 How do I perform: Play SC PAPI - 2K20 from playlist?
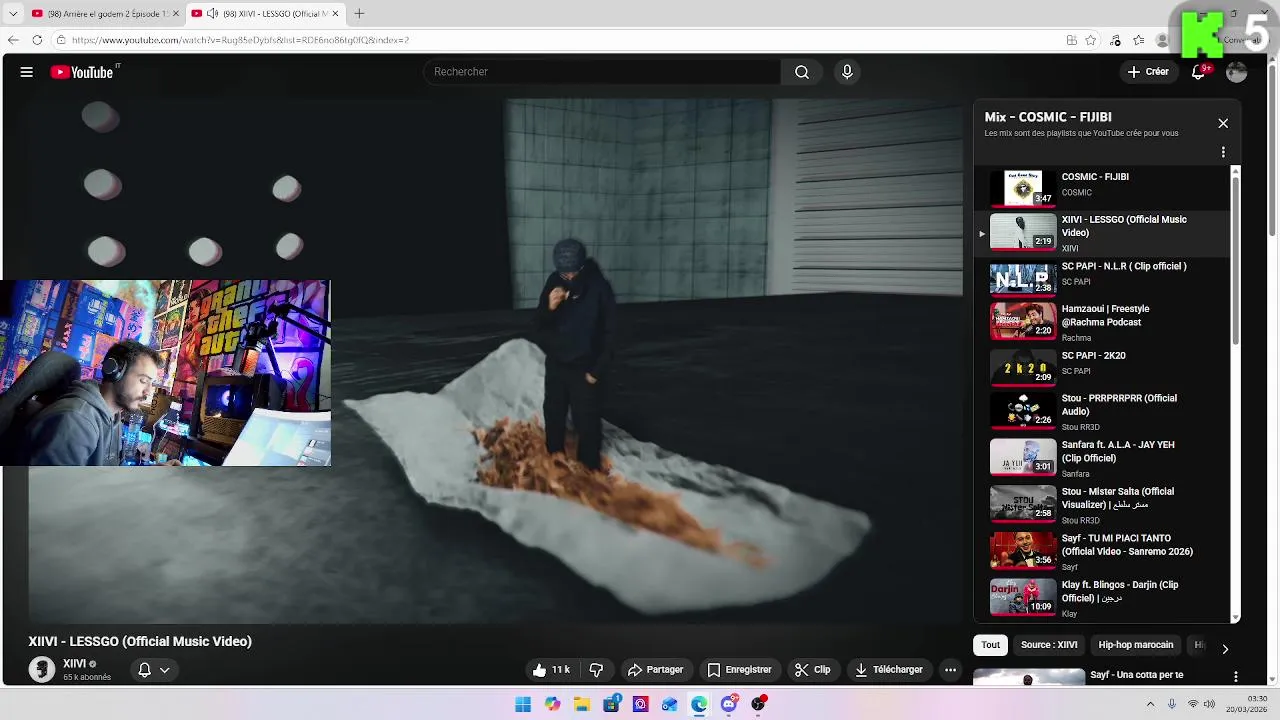coord(1100,366)
